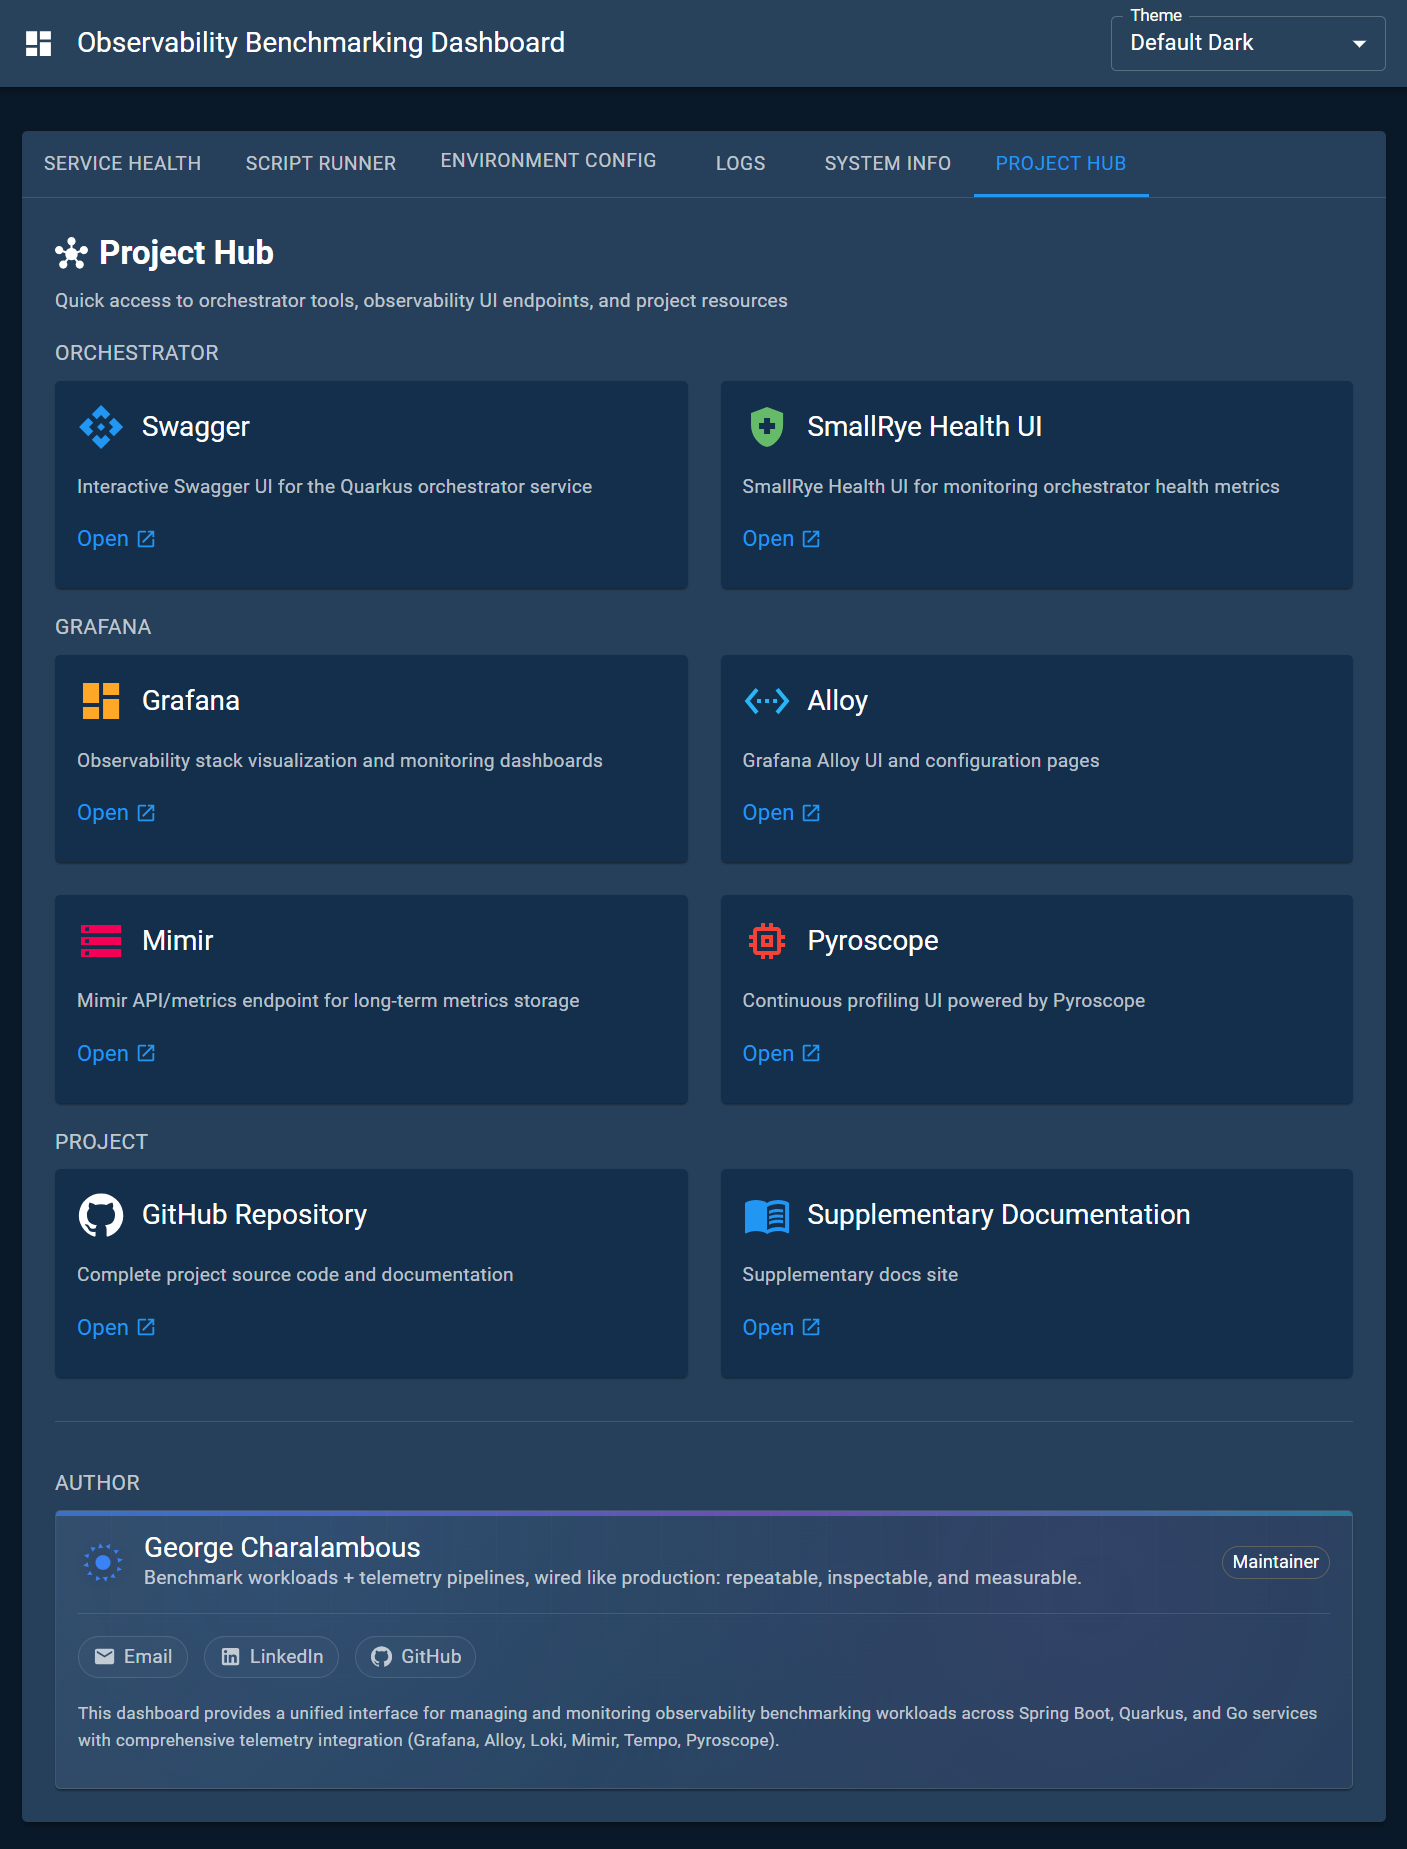Click the Grafana card title
Image resolution: width=1407 pixels, height=1849 pixels.
191,701
